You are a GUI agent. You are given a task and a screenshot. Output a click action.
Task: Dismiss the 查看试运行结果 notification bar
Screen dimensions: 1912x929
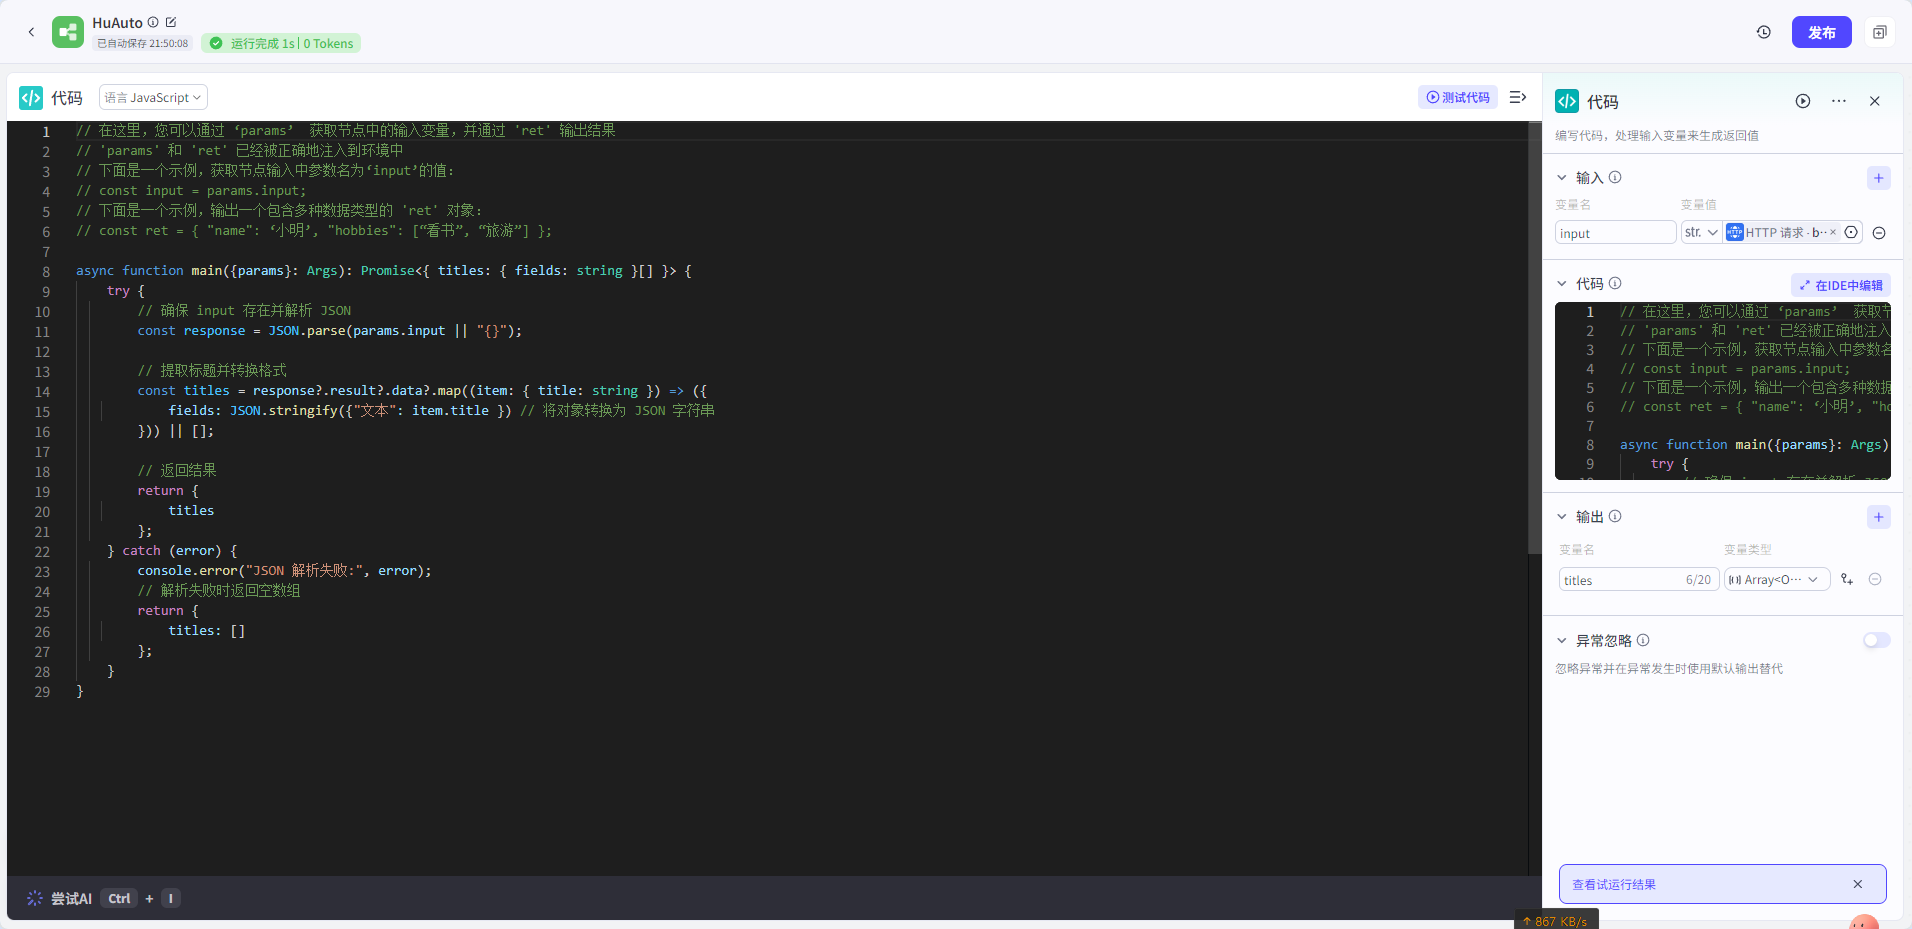point(1857,884)
